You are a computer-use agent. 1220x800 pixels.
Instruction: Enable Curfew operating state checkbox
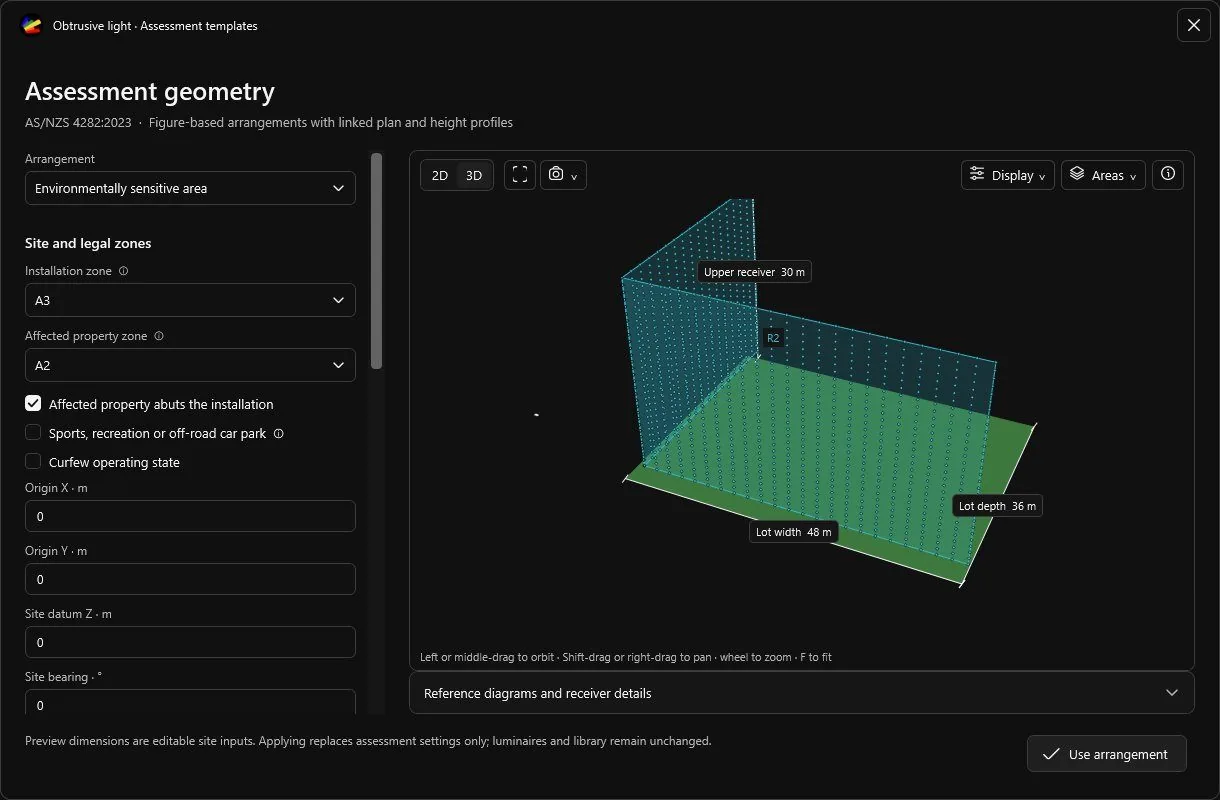(33, 462)
